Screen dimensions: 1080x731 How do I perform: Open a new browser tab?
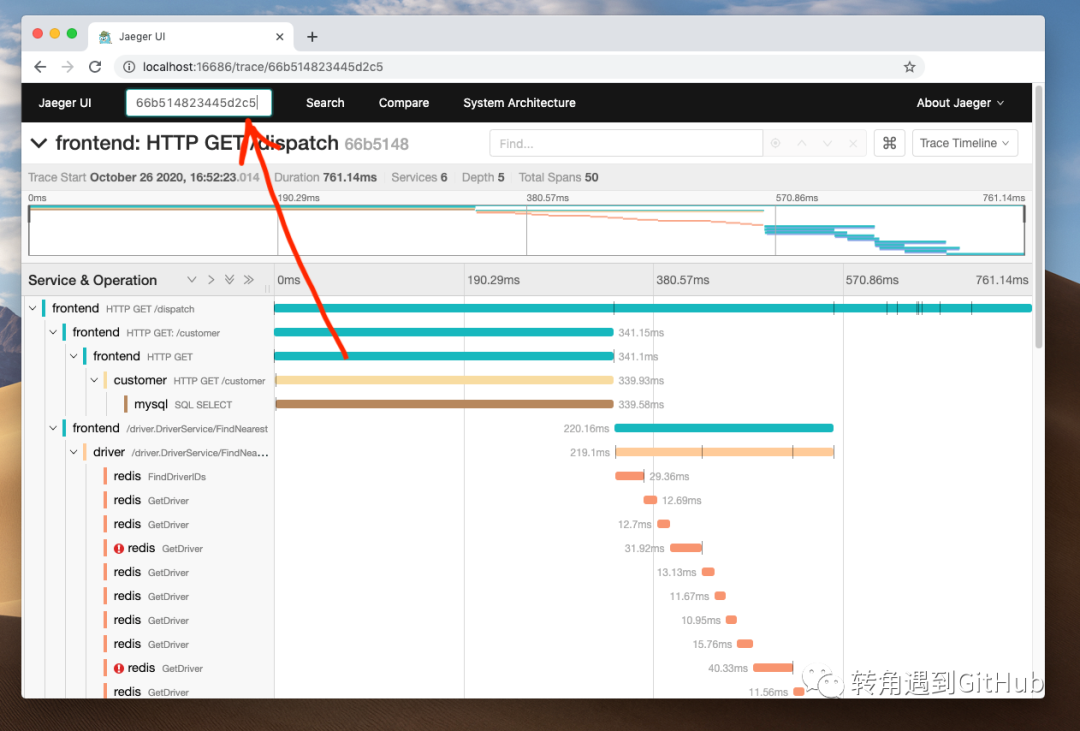[x=312, y=37]
